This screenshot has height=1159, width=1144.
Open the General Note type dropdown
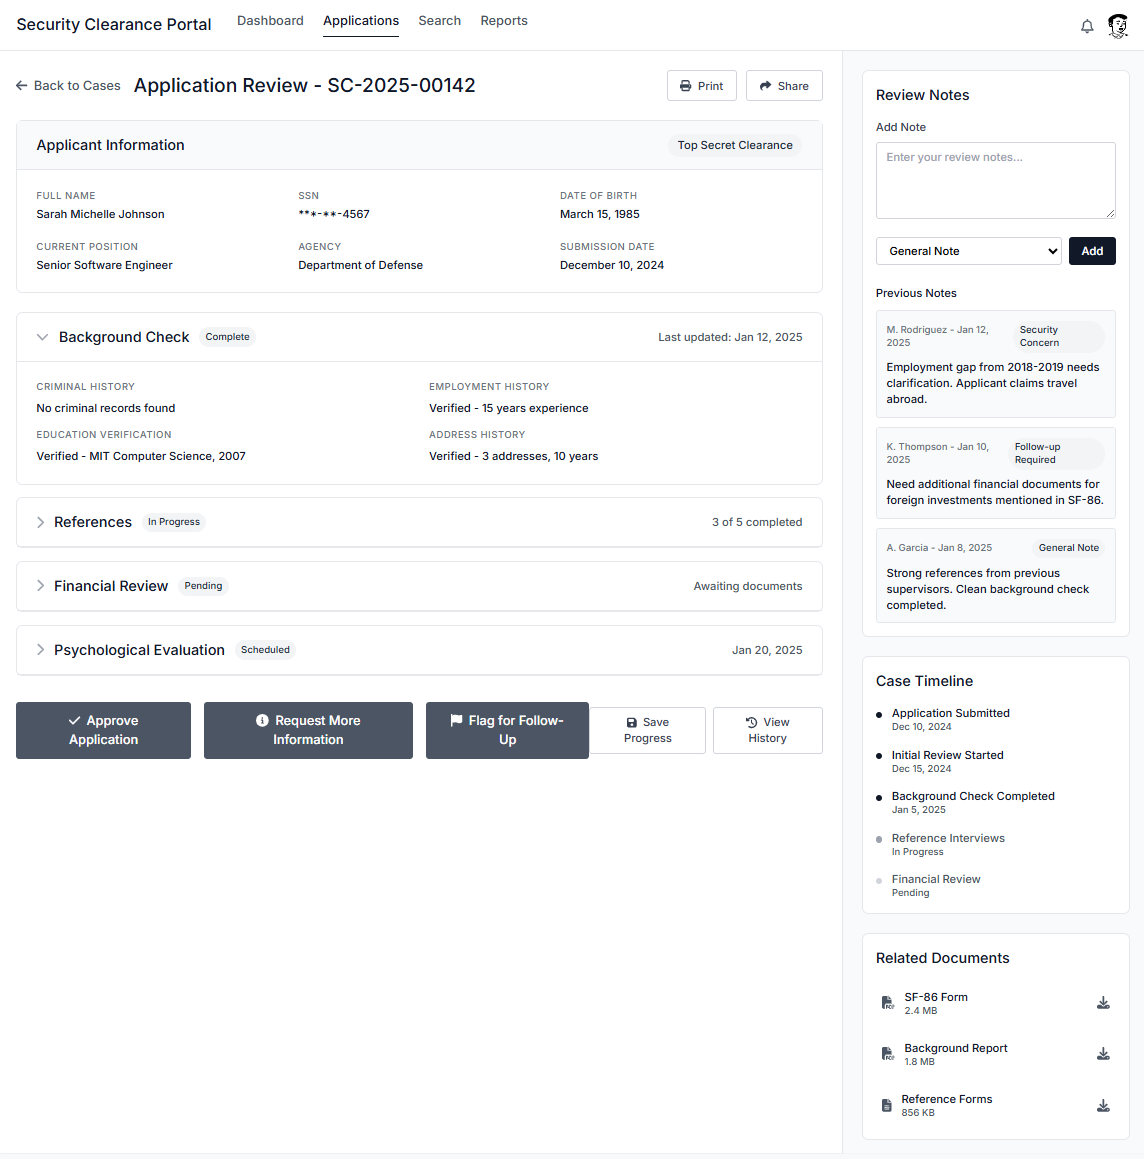[968, 251]
